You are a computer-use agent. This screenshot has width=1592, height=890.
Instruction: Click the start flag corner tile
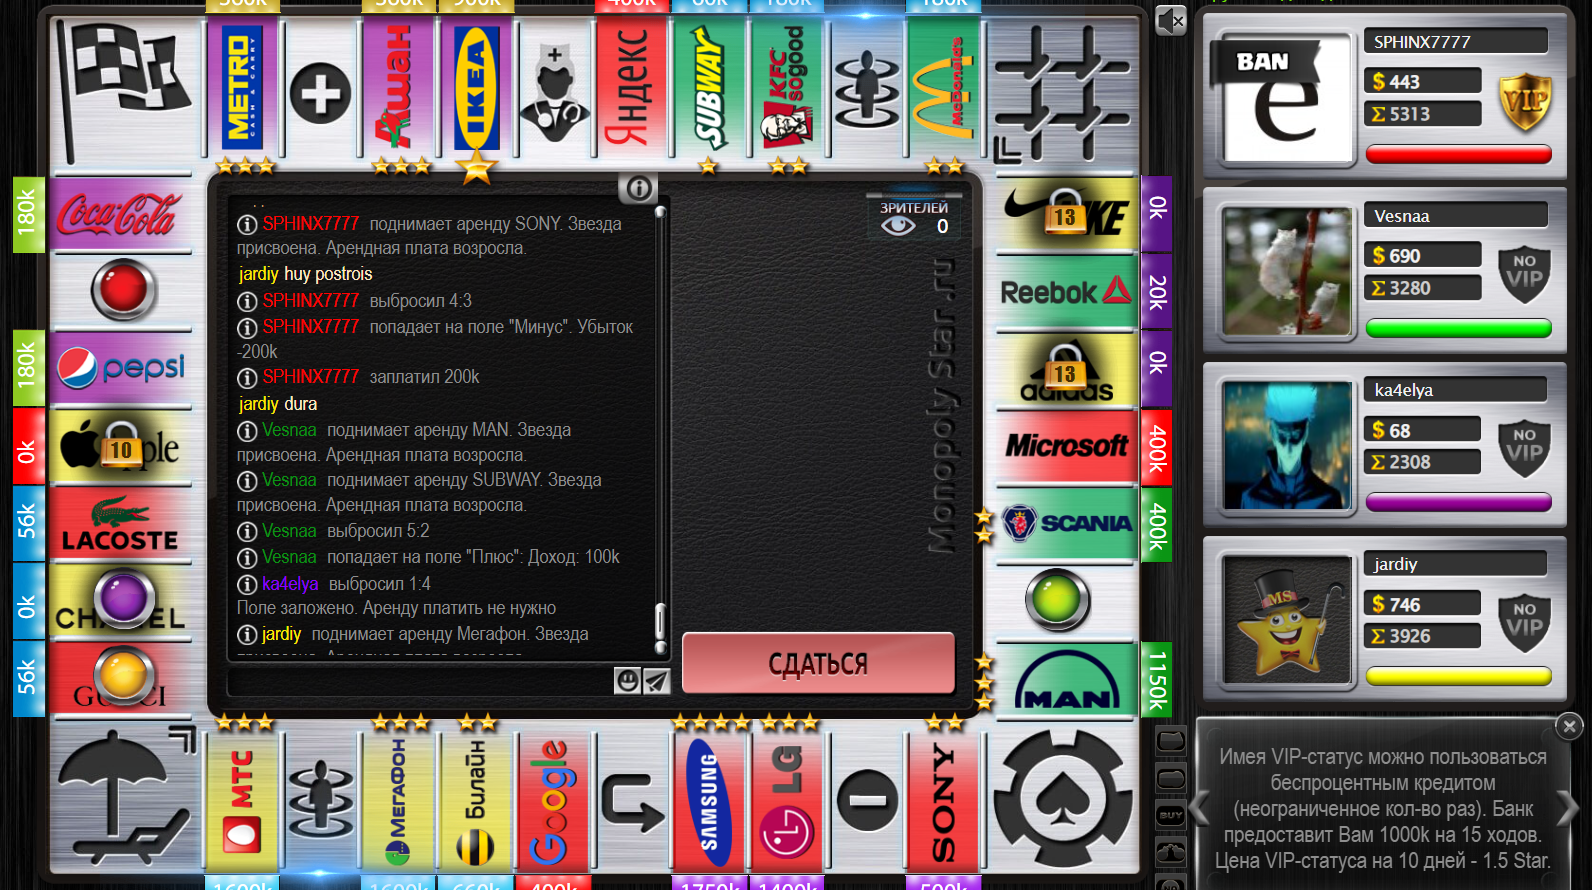pyautogui.click(x=124, y=92)
